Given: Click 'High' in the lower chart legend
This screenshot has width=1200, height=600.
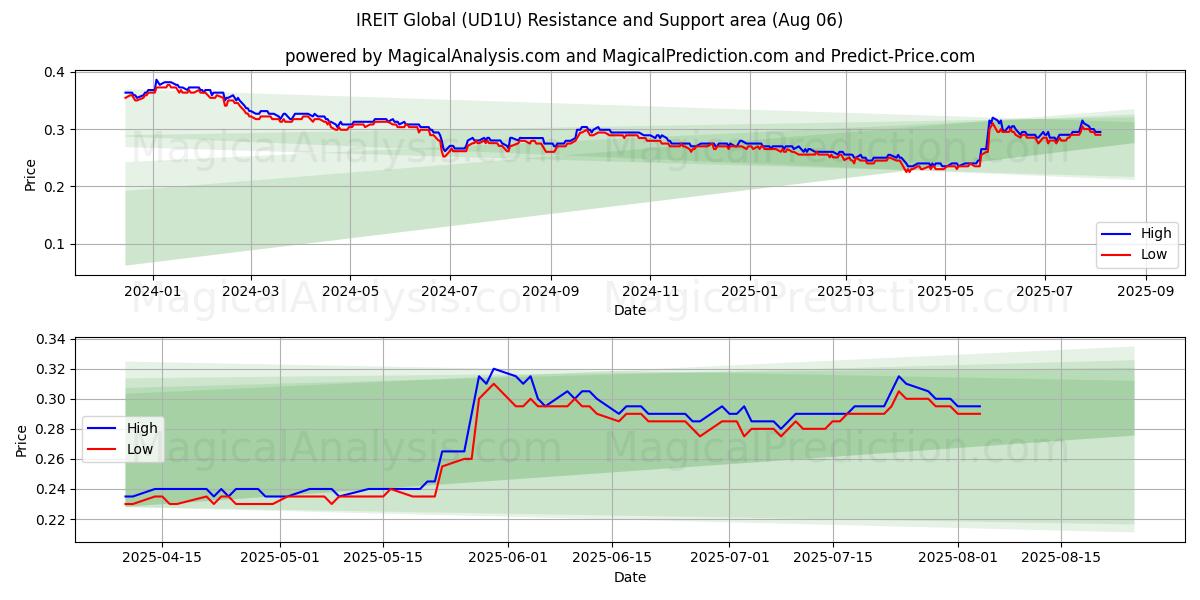Looking at the screenshot, I should 142,428.
